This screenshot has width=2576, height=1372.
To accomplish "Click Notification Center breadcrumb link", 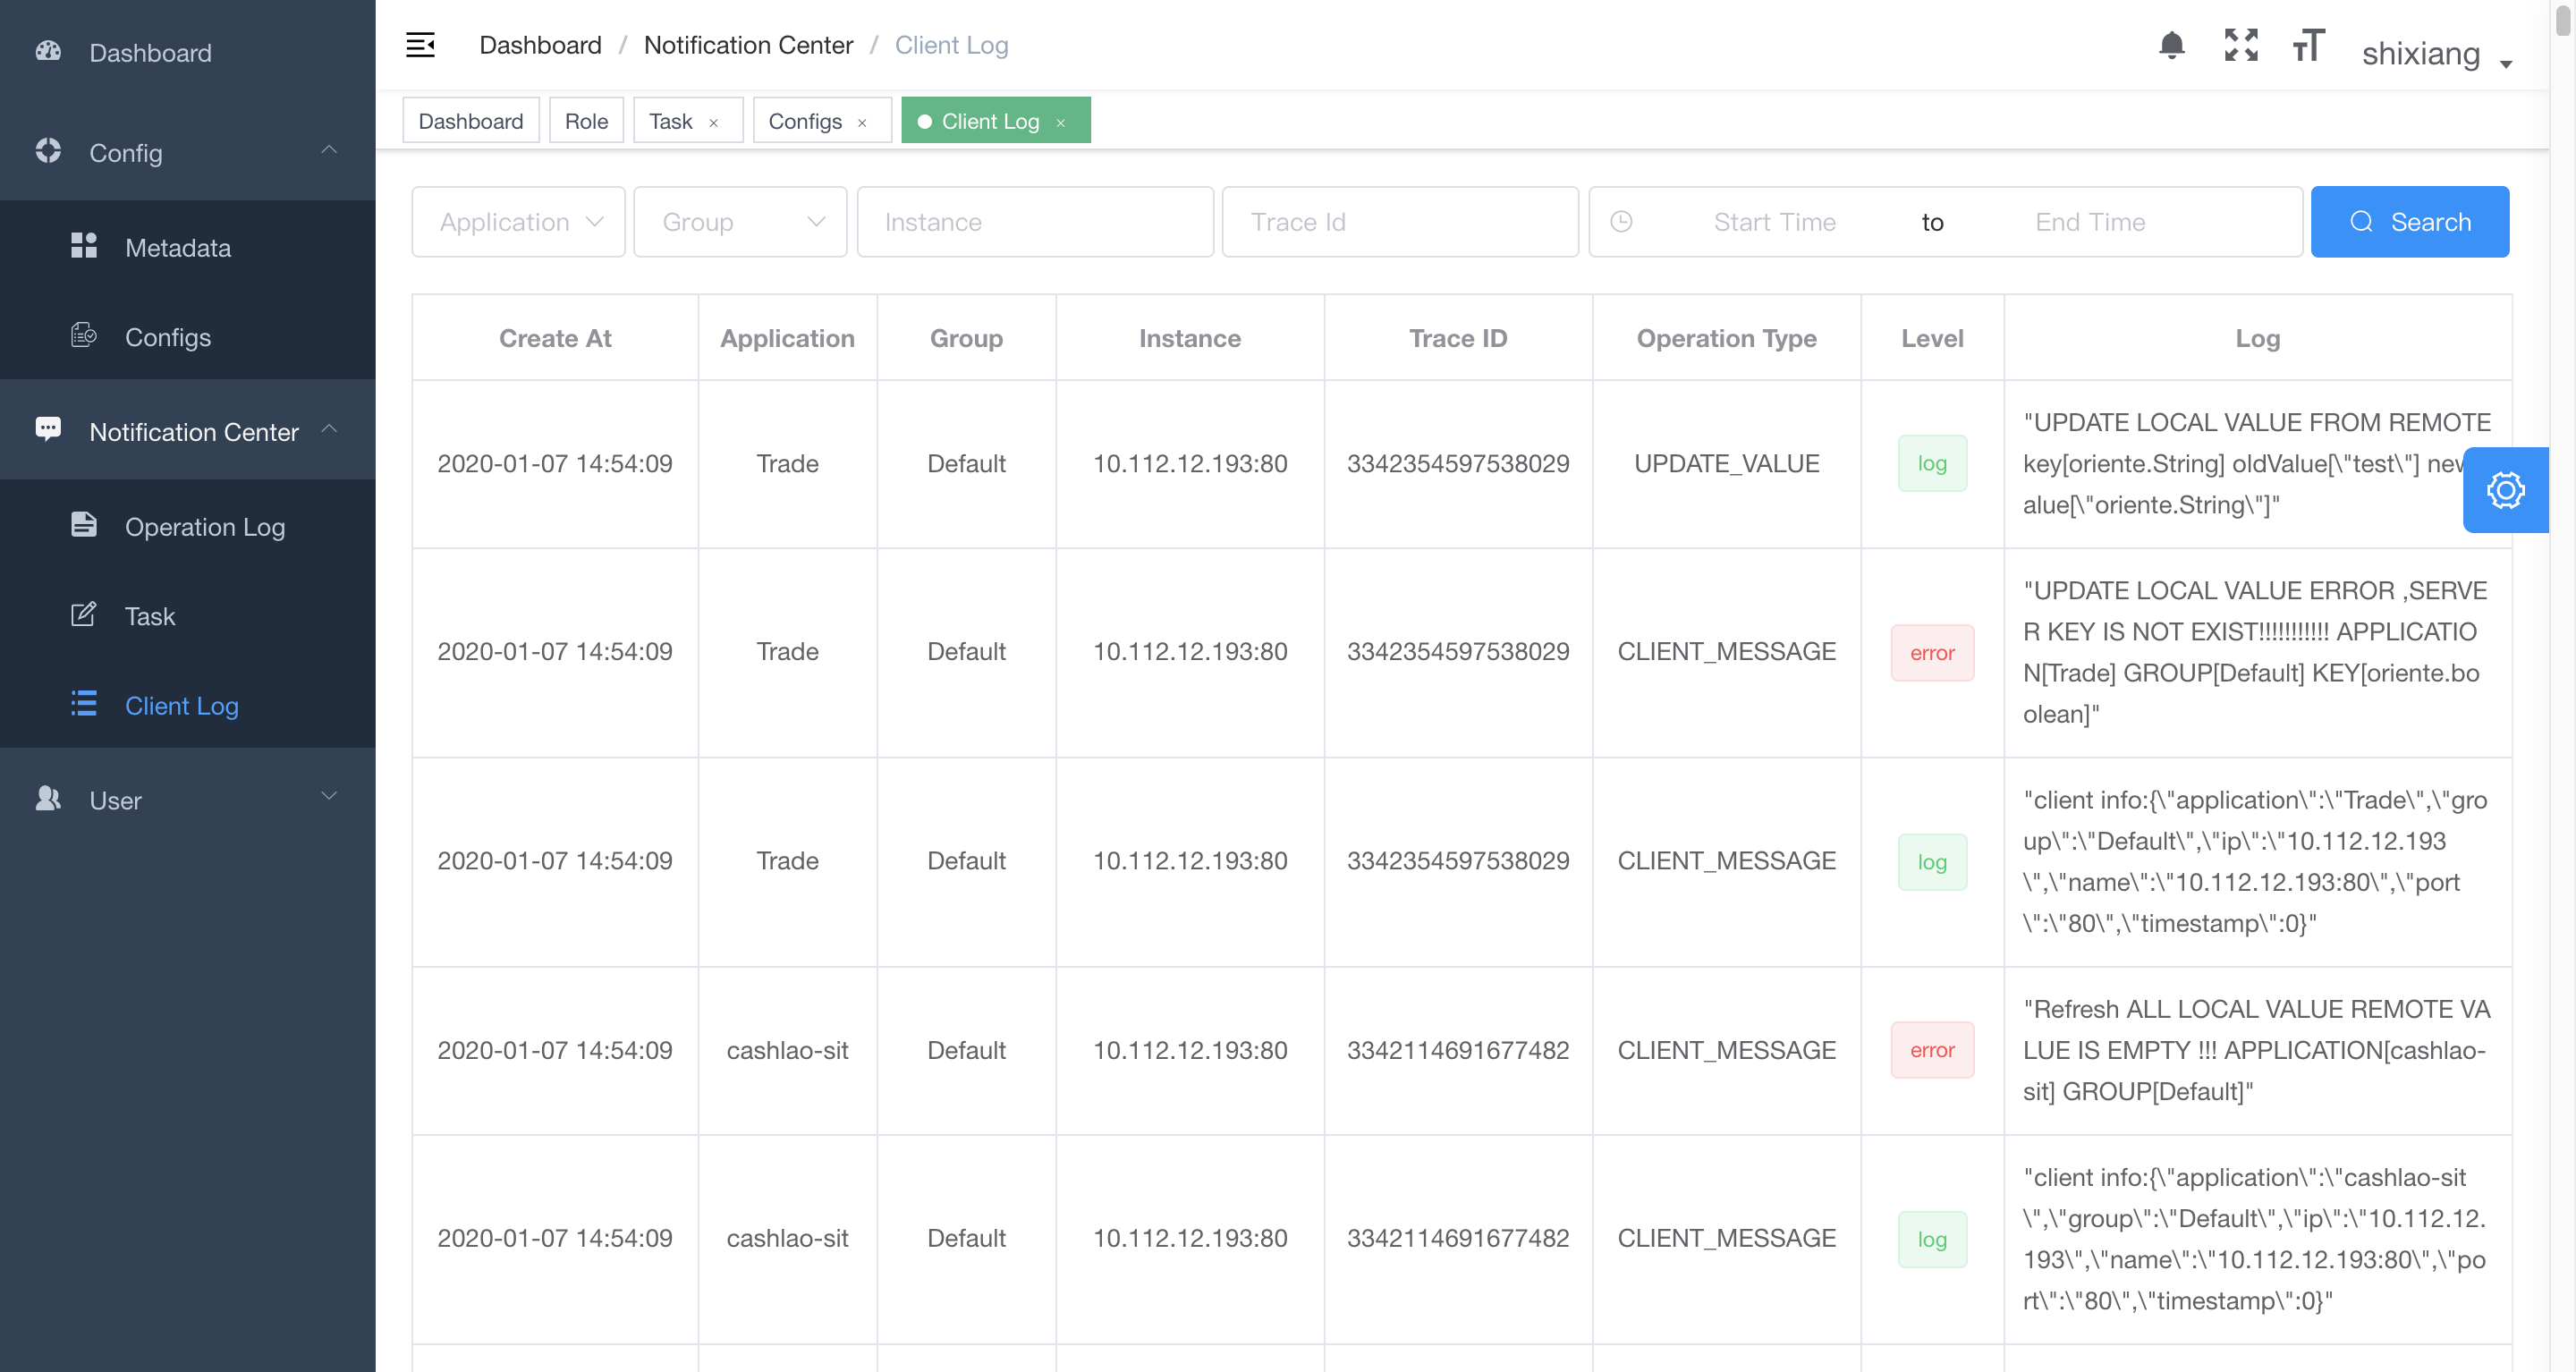I will point(748,45).
